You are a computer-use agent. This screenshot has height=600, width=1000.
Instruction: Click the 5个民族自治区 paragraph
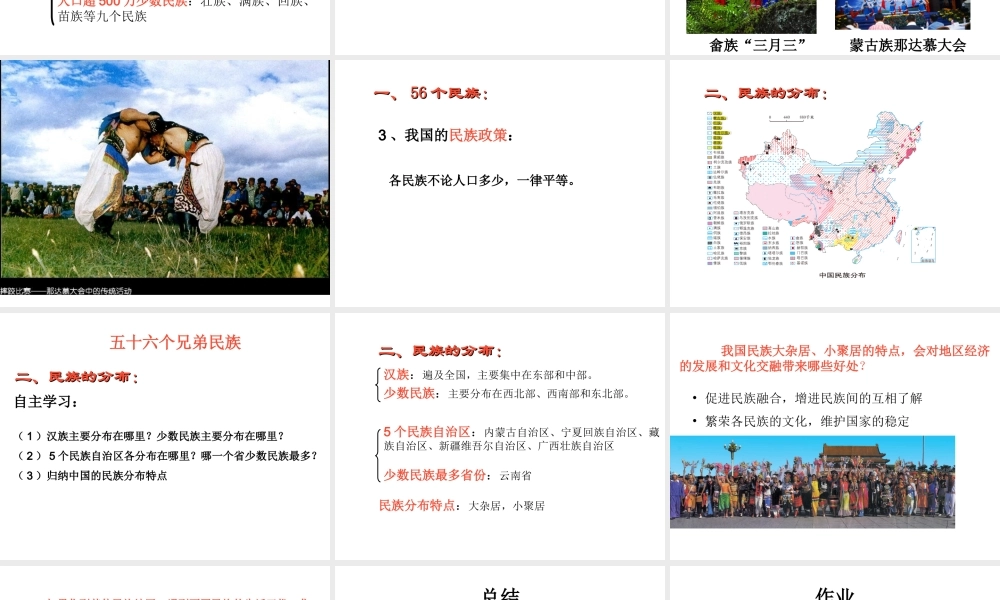point(521,439)
